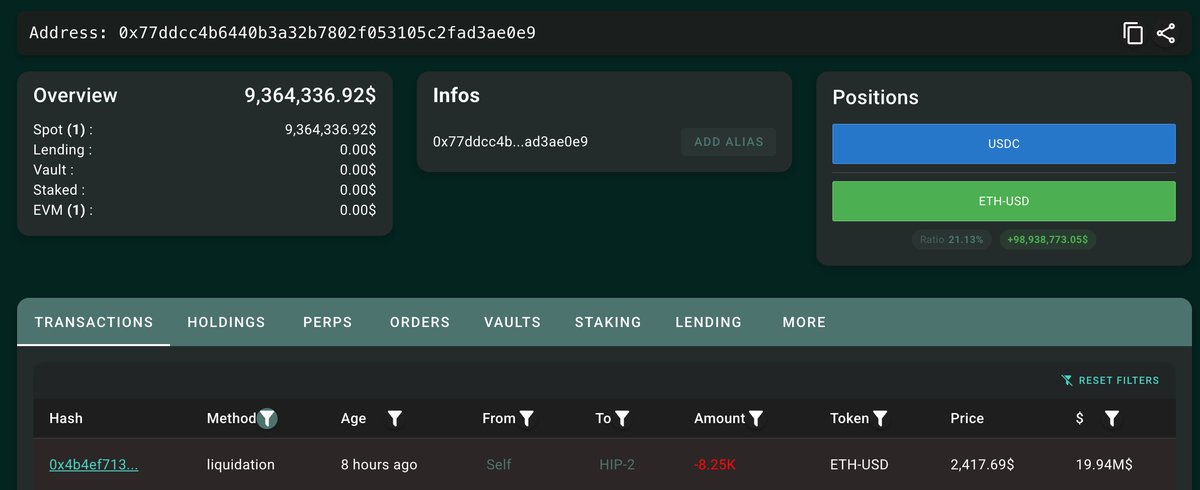This screenshot has height=490, width=1200.
Task: Open the Token column filter icon
Action: tap(881, 419)
